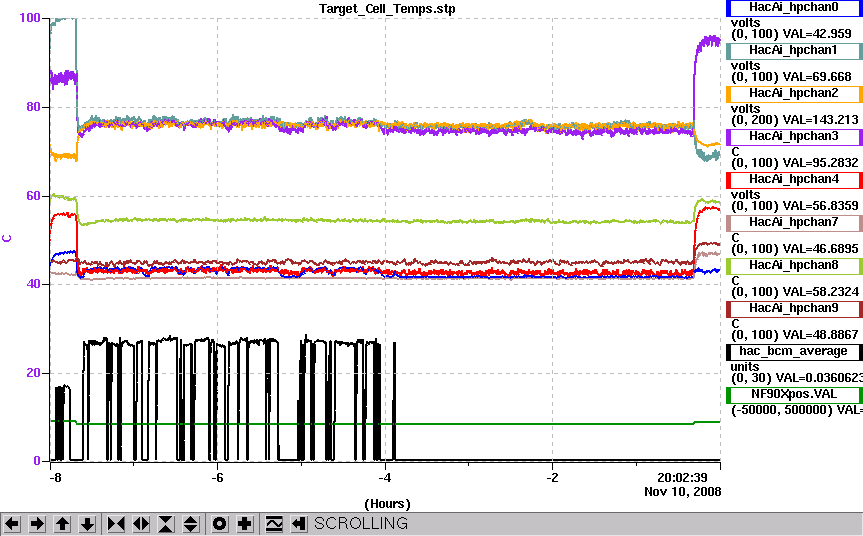Image resolution: width=863 pixels, height=536 pixels.
Task: Select the HacAi_hpchan2 curve legend
Action: click(794, 94)
